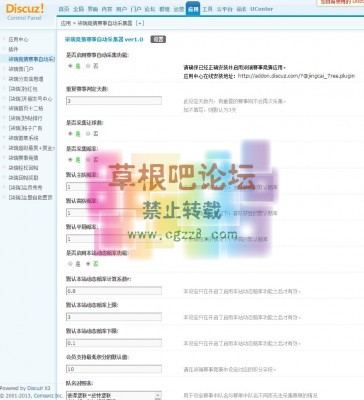Click the default away-win odds input
364x400 pixels.
pyautogui.click(x=114, y=213)
